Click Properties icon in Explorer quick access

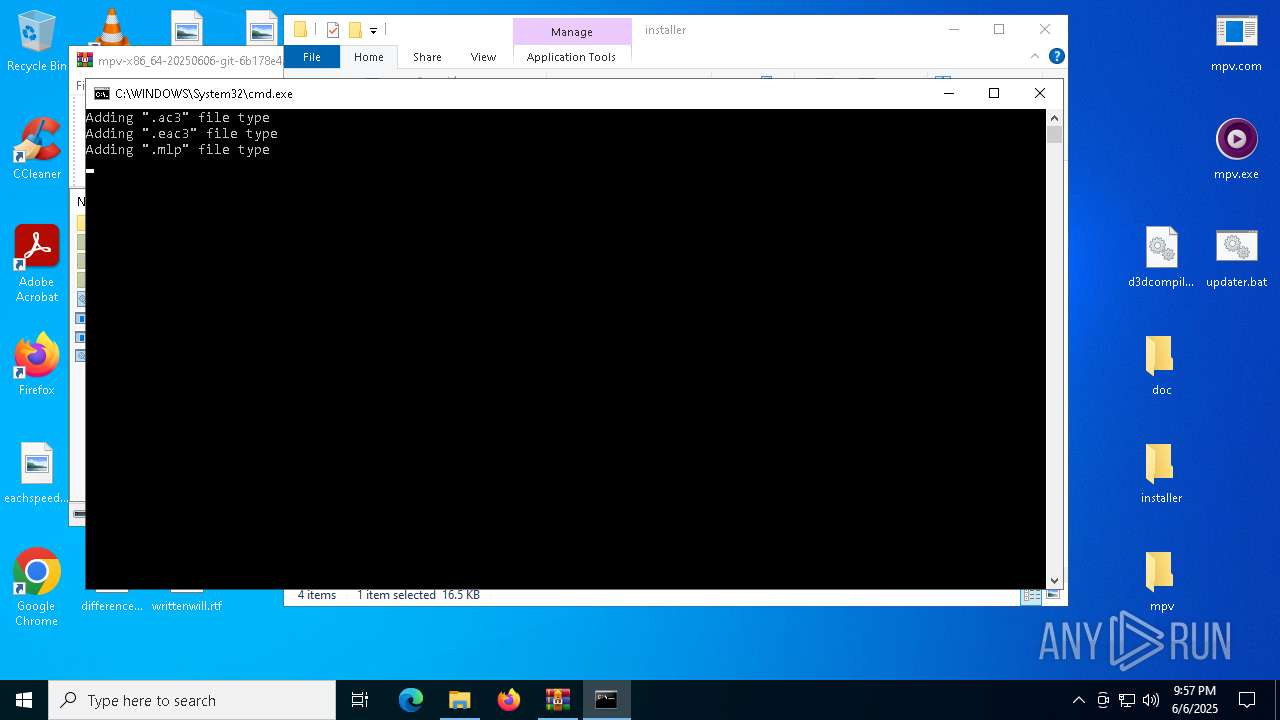pyautogui.click(x=333, y=30)
